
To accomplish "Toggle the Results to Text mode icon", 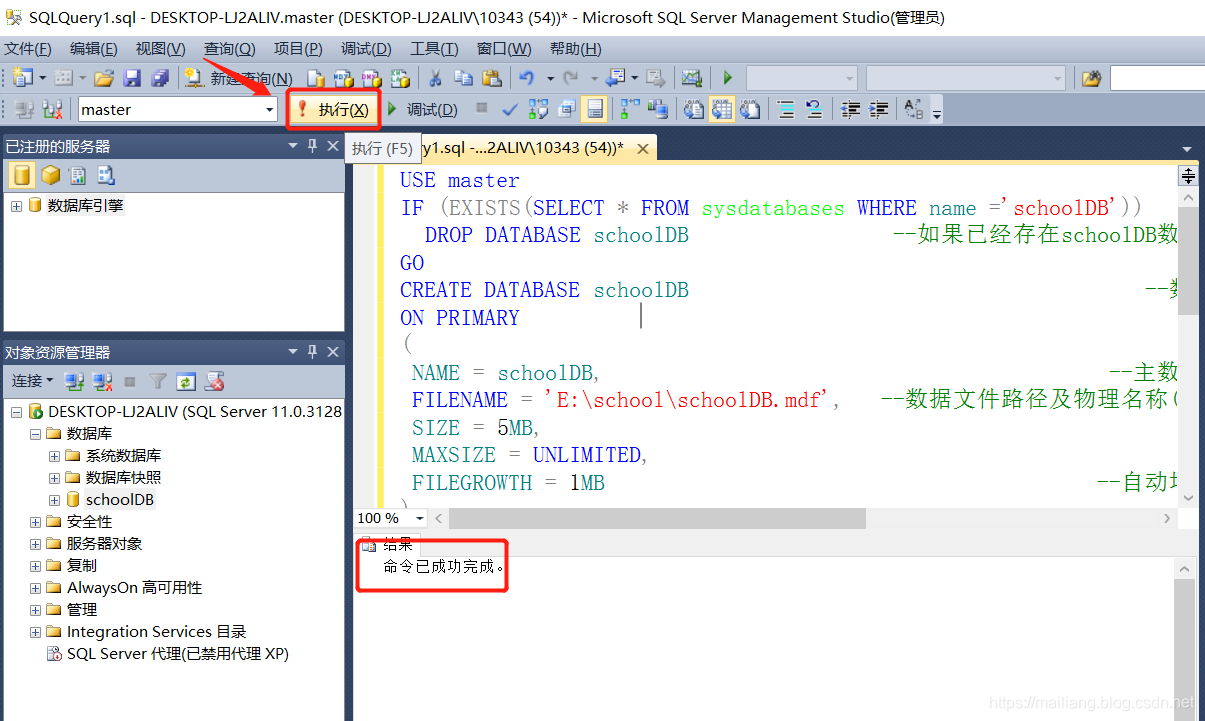I will pos(694,110).
